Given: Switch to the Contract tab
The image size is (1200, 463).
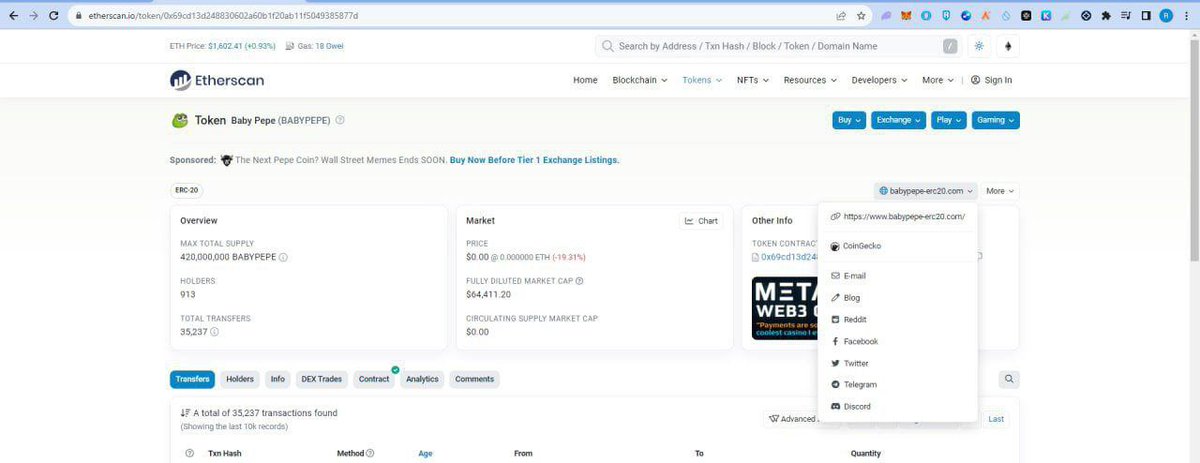Looking at the screenshot, I should (374, 379).
